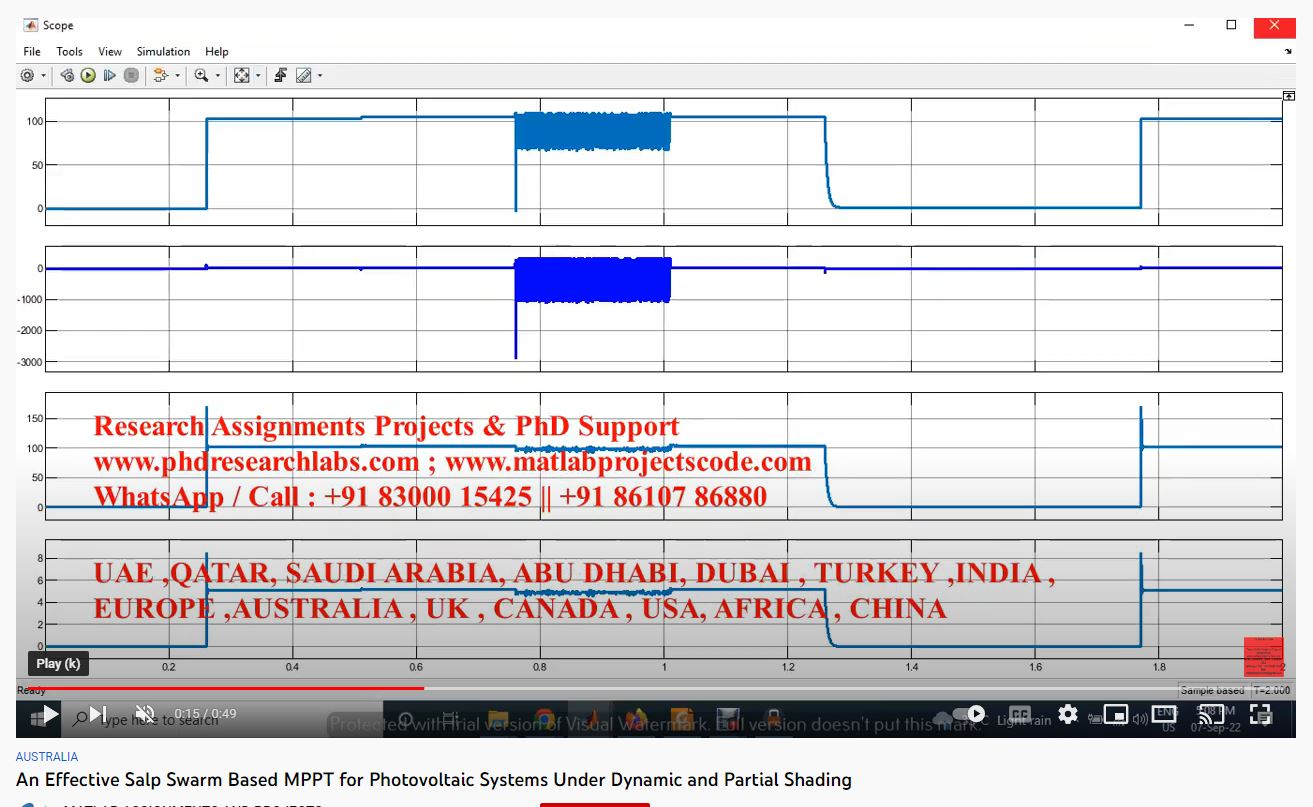Open the Tools menu
The height and width of the screenshot is (807, 1313).
click(x=69, y=52)
